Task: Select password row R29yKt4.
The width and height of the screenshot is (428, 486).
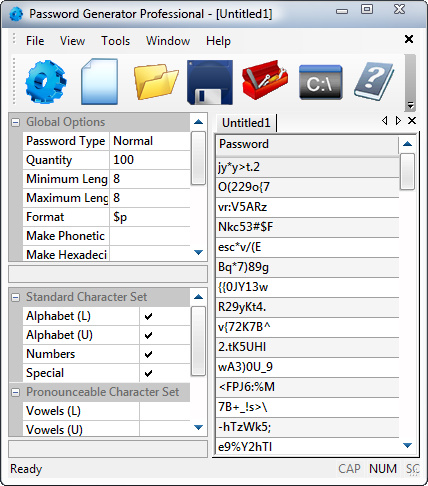Action: [307, 307]
